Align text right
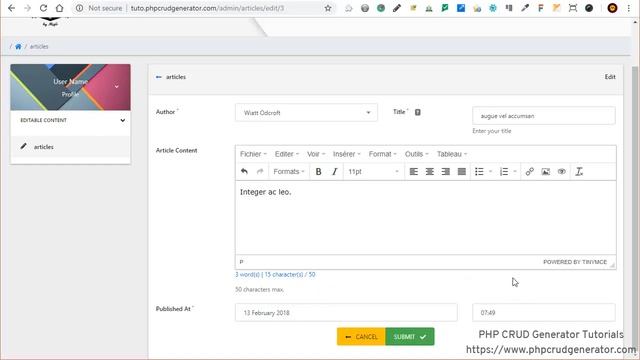Viewport: 640px width, 360px height. (445, 172)
